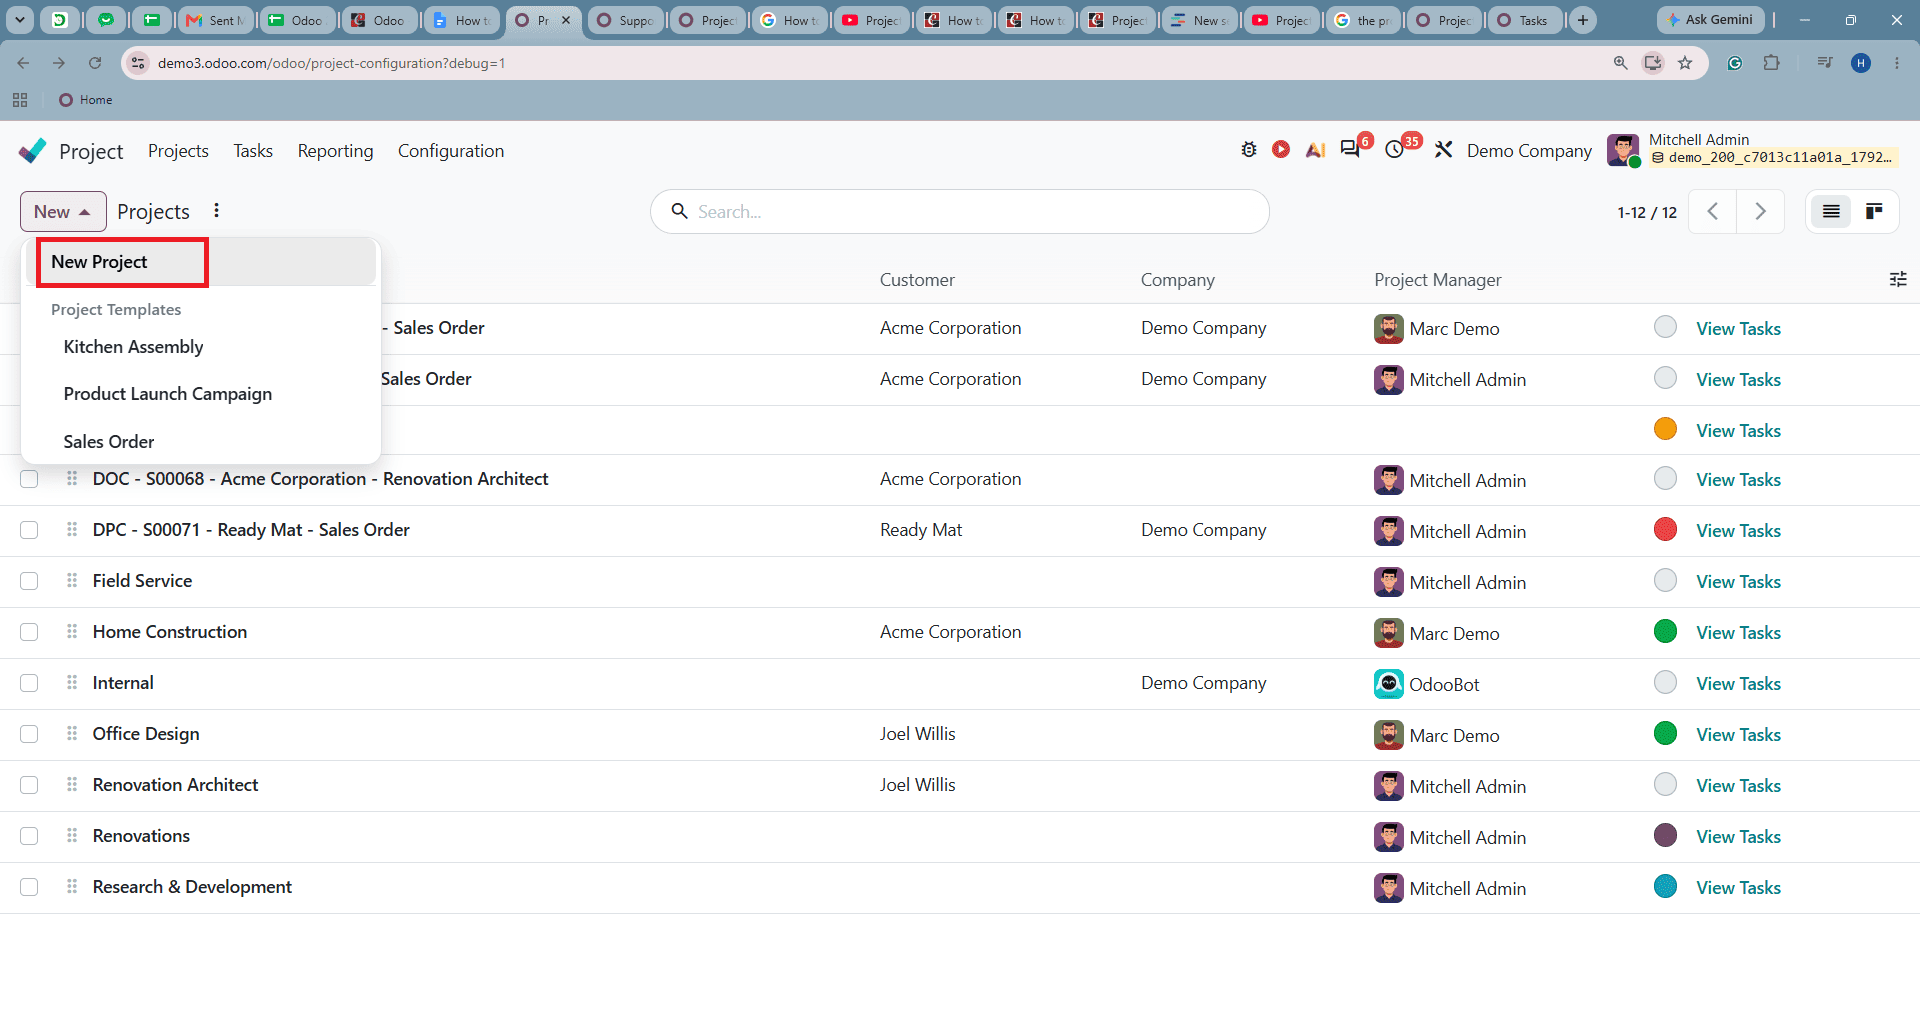Tick checkbox for Home Construction project

[29, 633]
